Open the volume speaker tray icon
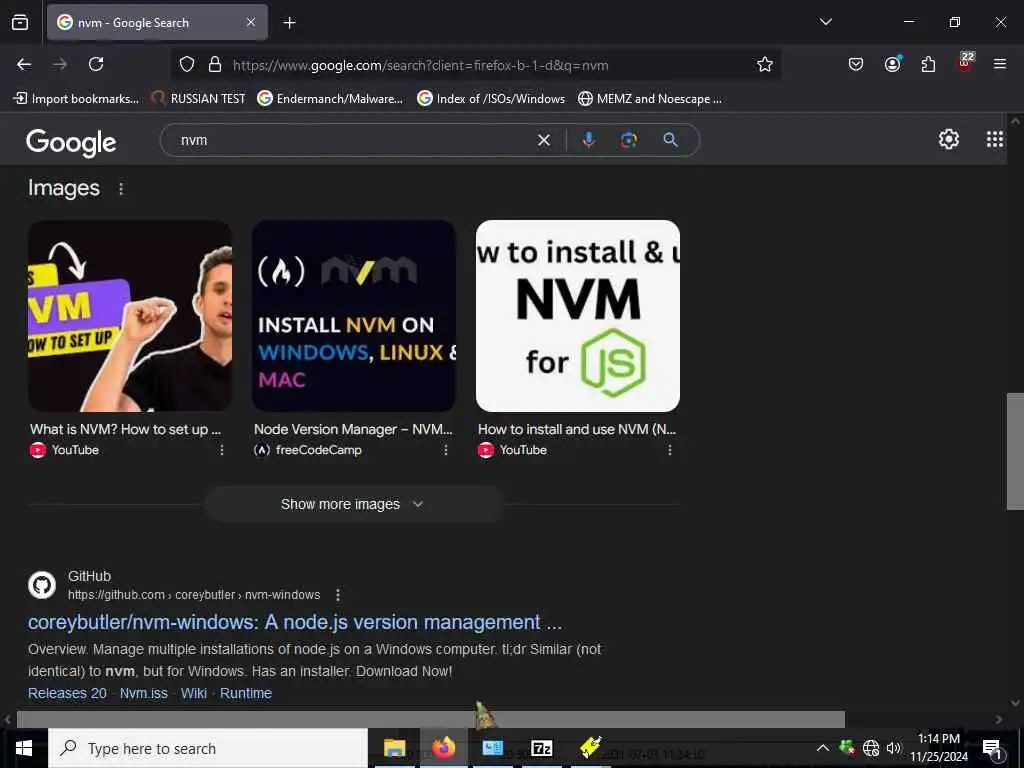 [894, 748]
